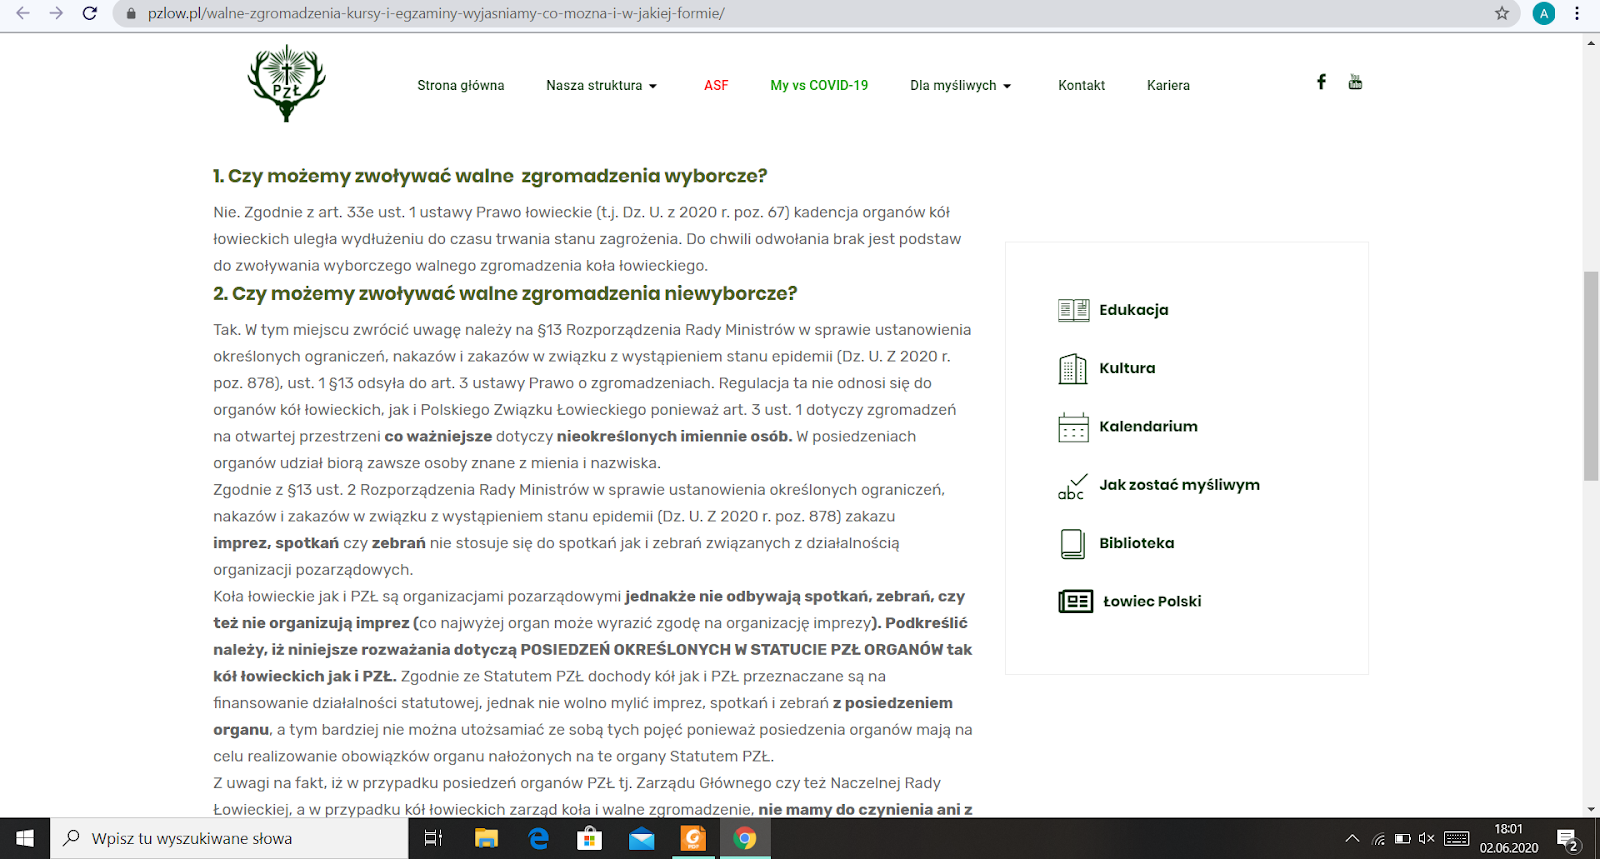The height and width of the screenshot is (859, 1600).
Task: Click the Kultura building icon
Action: tap(1073, 369)
